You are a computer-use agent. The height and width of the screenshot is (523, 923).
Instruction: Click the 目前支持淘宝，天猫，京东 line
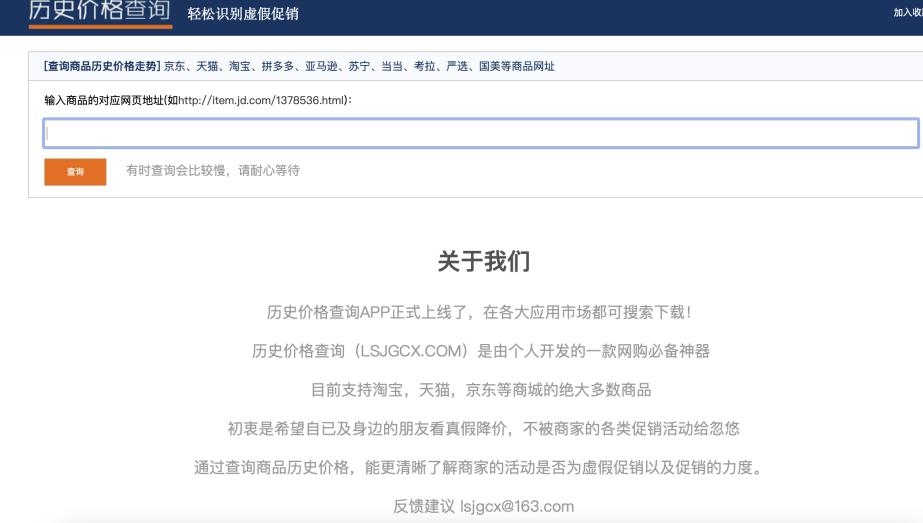(481, 390)
